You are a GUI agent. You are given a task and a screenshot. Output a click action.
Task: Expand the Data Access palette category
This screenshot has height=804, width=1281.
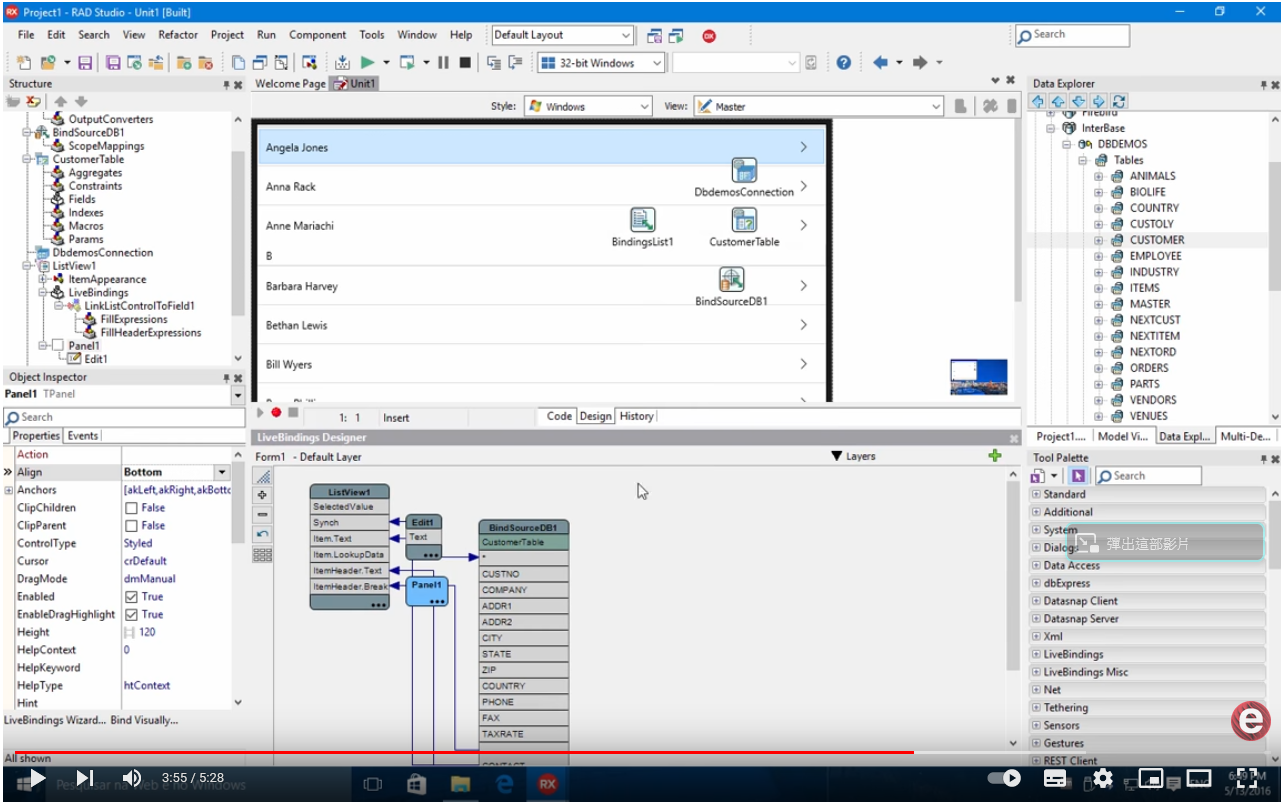(1036, 565)
